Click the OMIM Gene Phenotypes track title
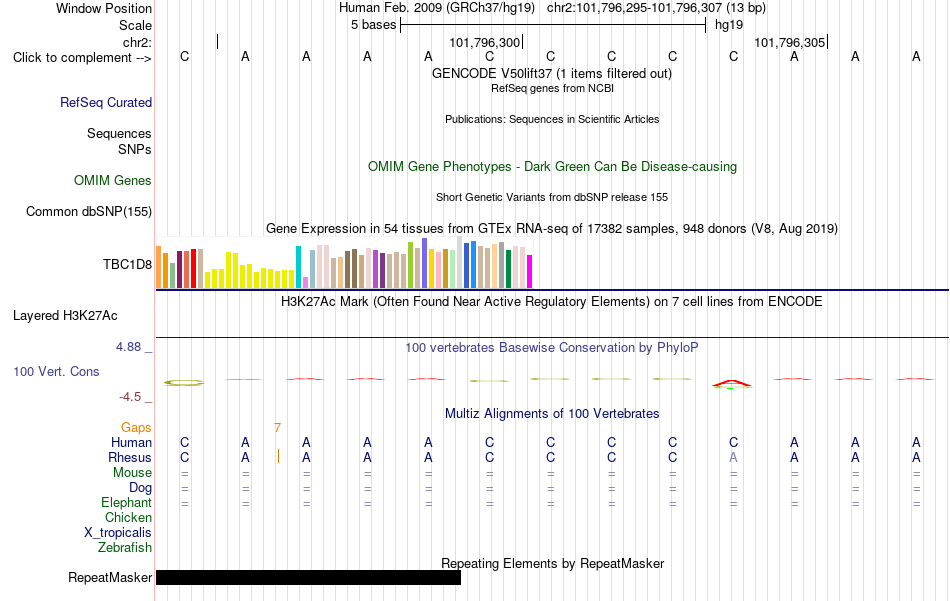 pyautogui.click(x=553, y=167)
